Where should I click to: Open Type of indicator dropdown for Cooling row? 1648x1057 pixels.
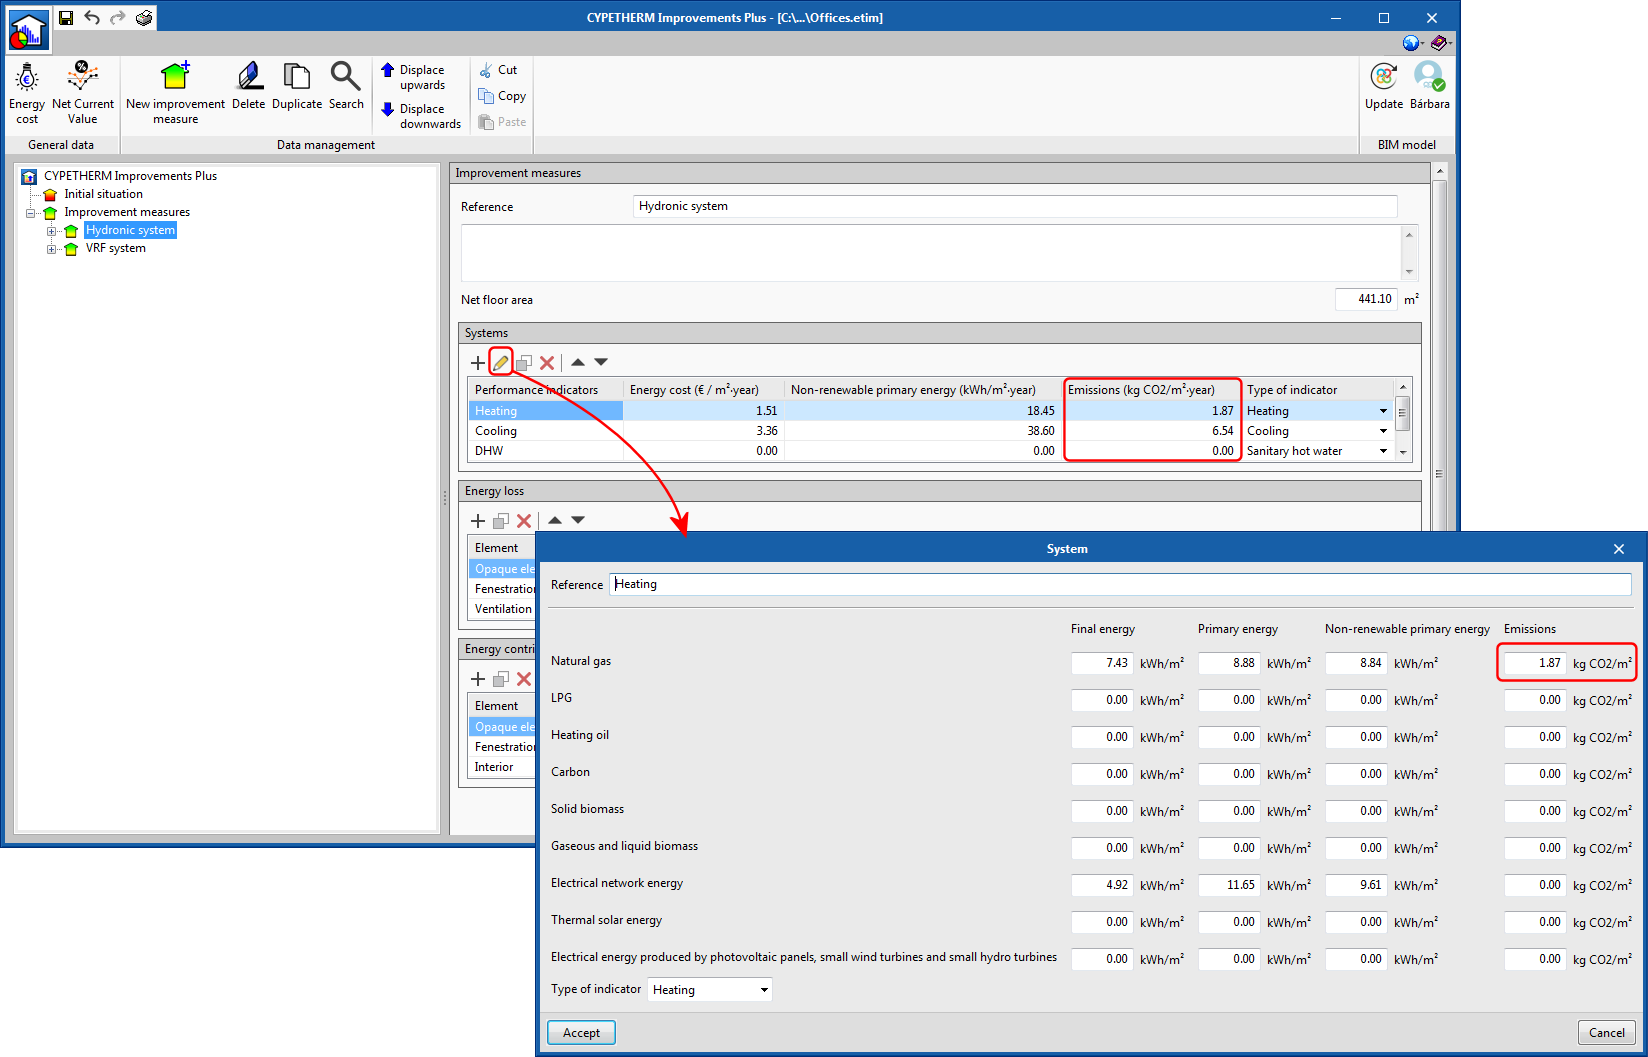point(1383,431)
